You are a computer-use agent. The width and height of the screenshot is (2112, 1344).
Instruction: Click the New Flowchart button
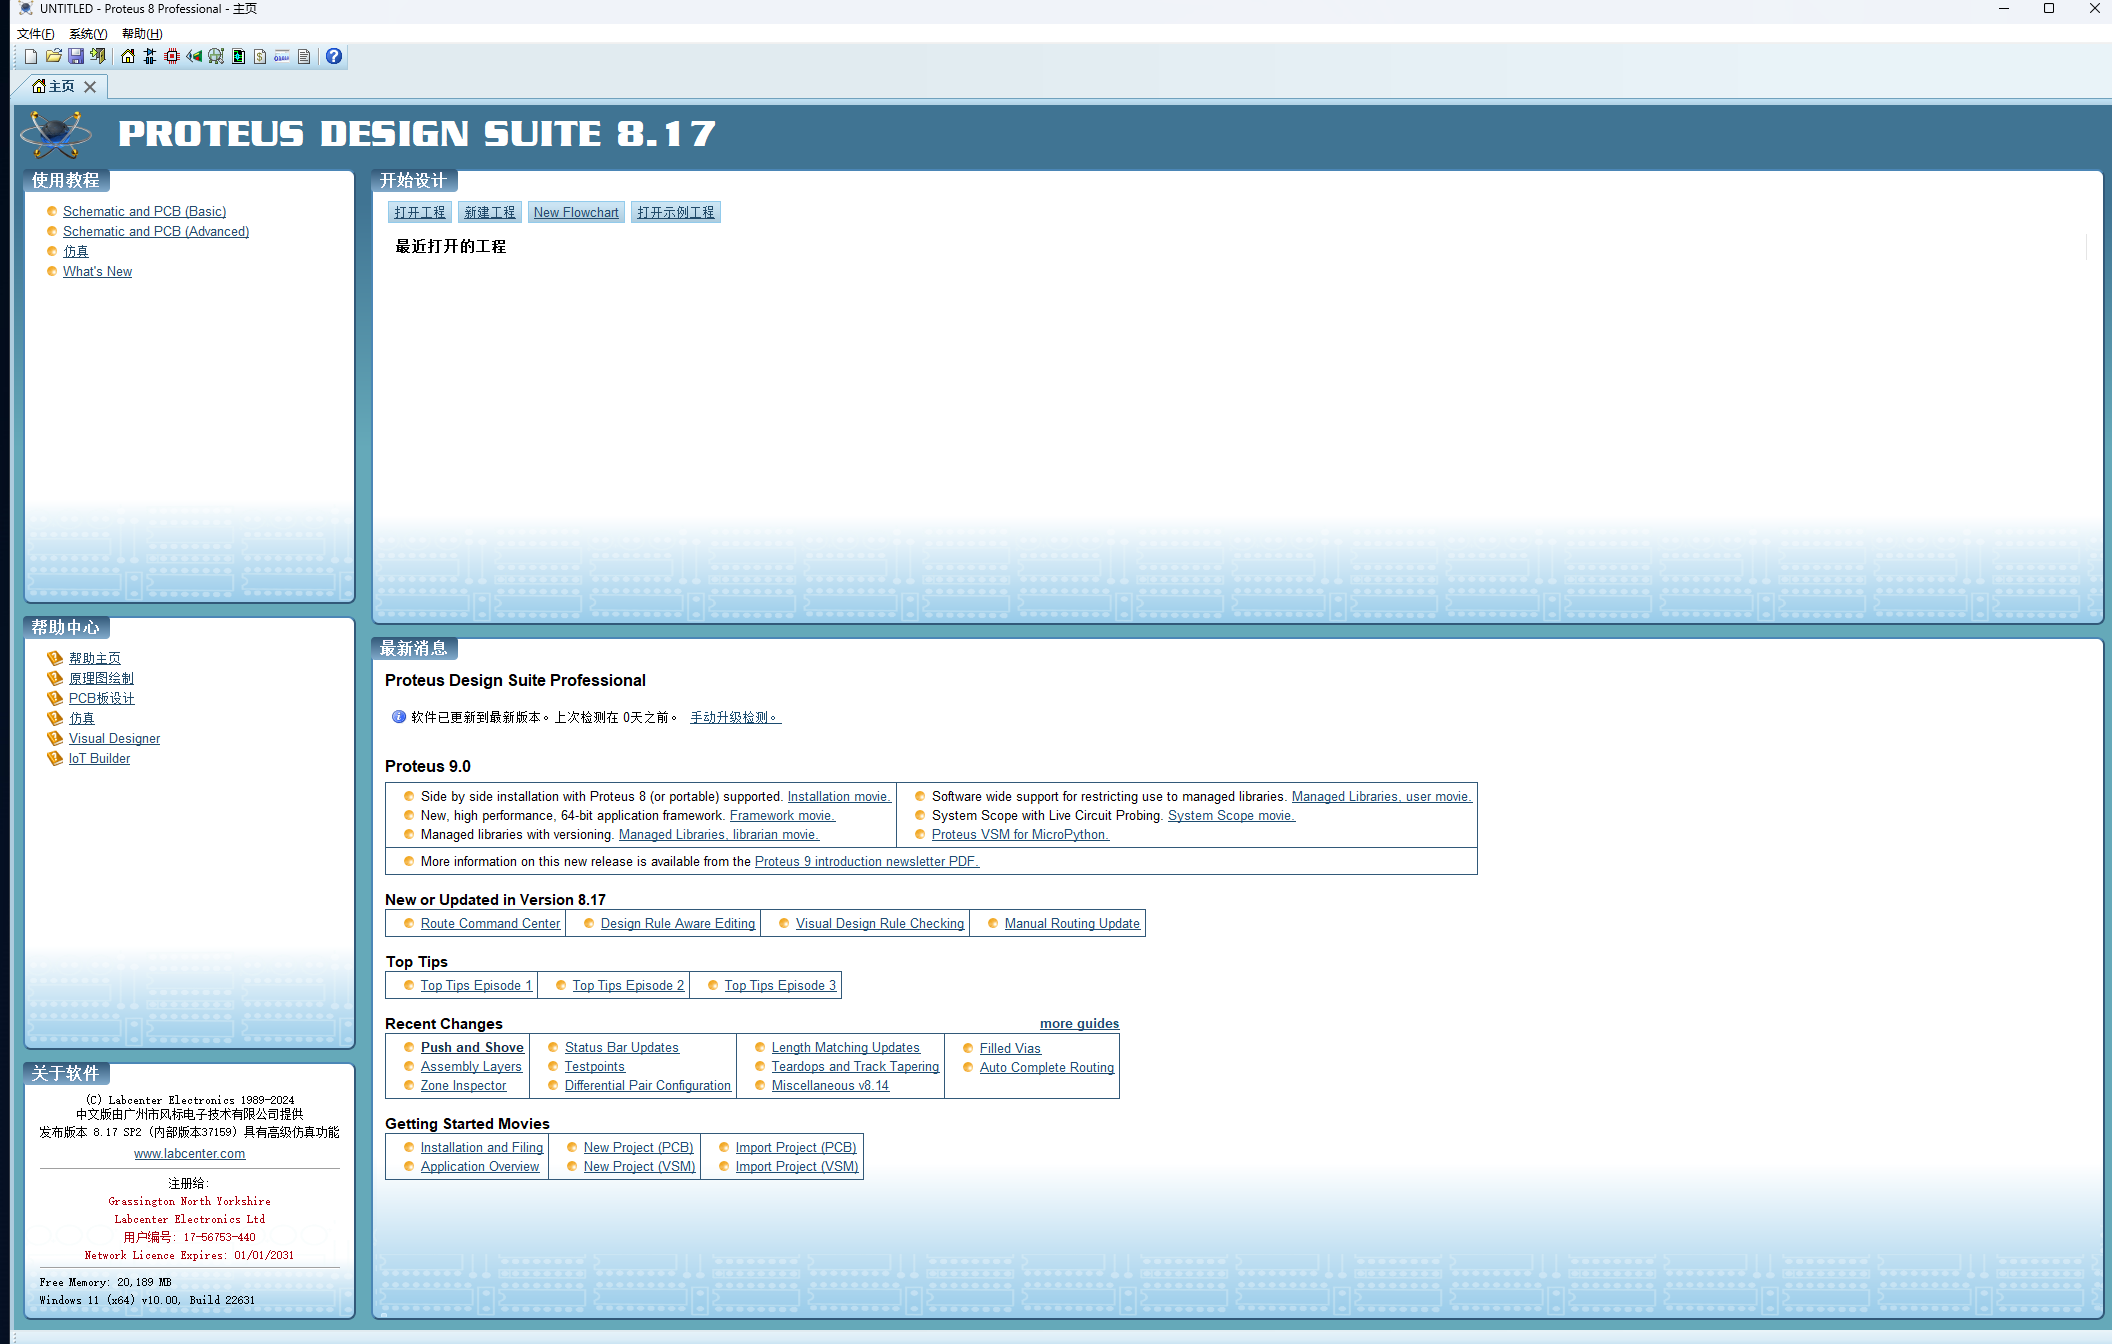pos(576,213)
